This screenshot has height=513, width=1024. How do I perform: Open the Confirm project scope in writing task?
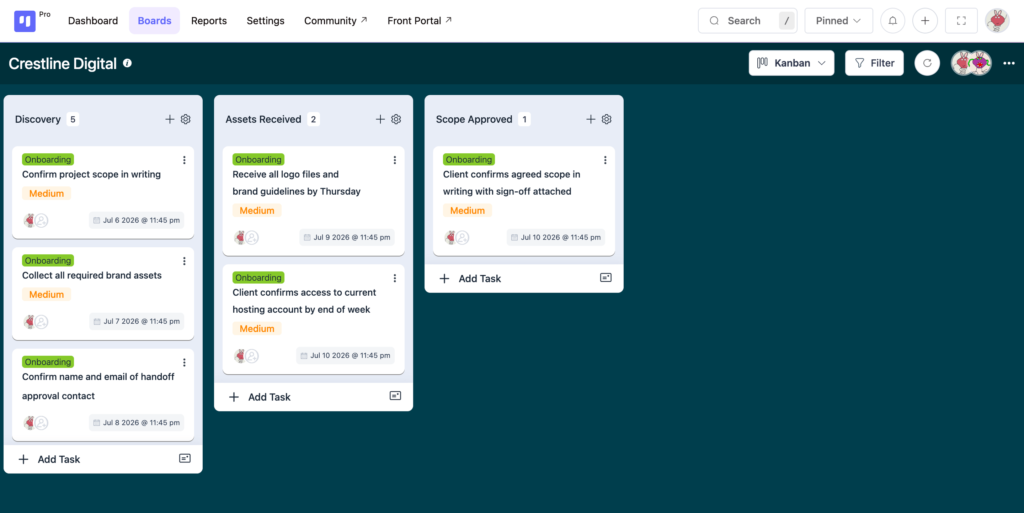91,174
